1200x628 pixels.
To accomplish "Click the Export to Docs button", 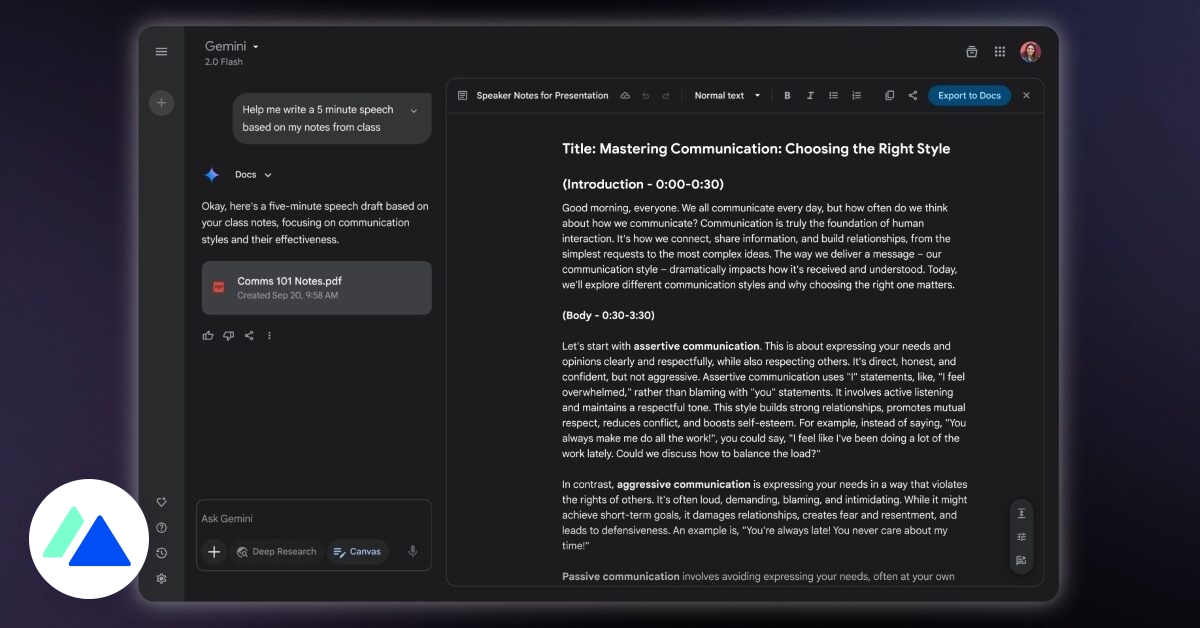I will tap(969, 95).
